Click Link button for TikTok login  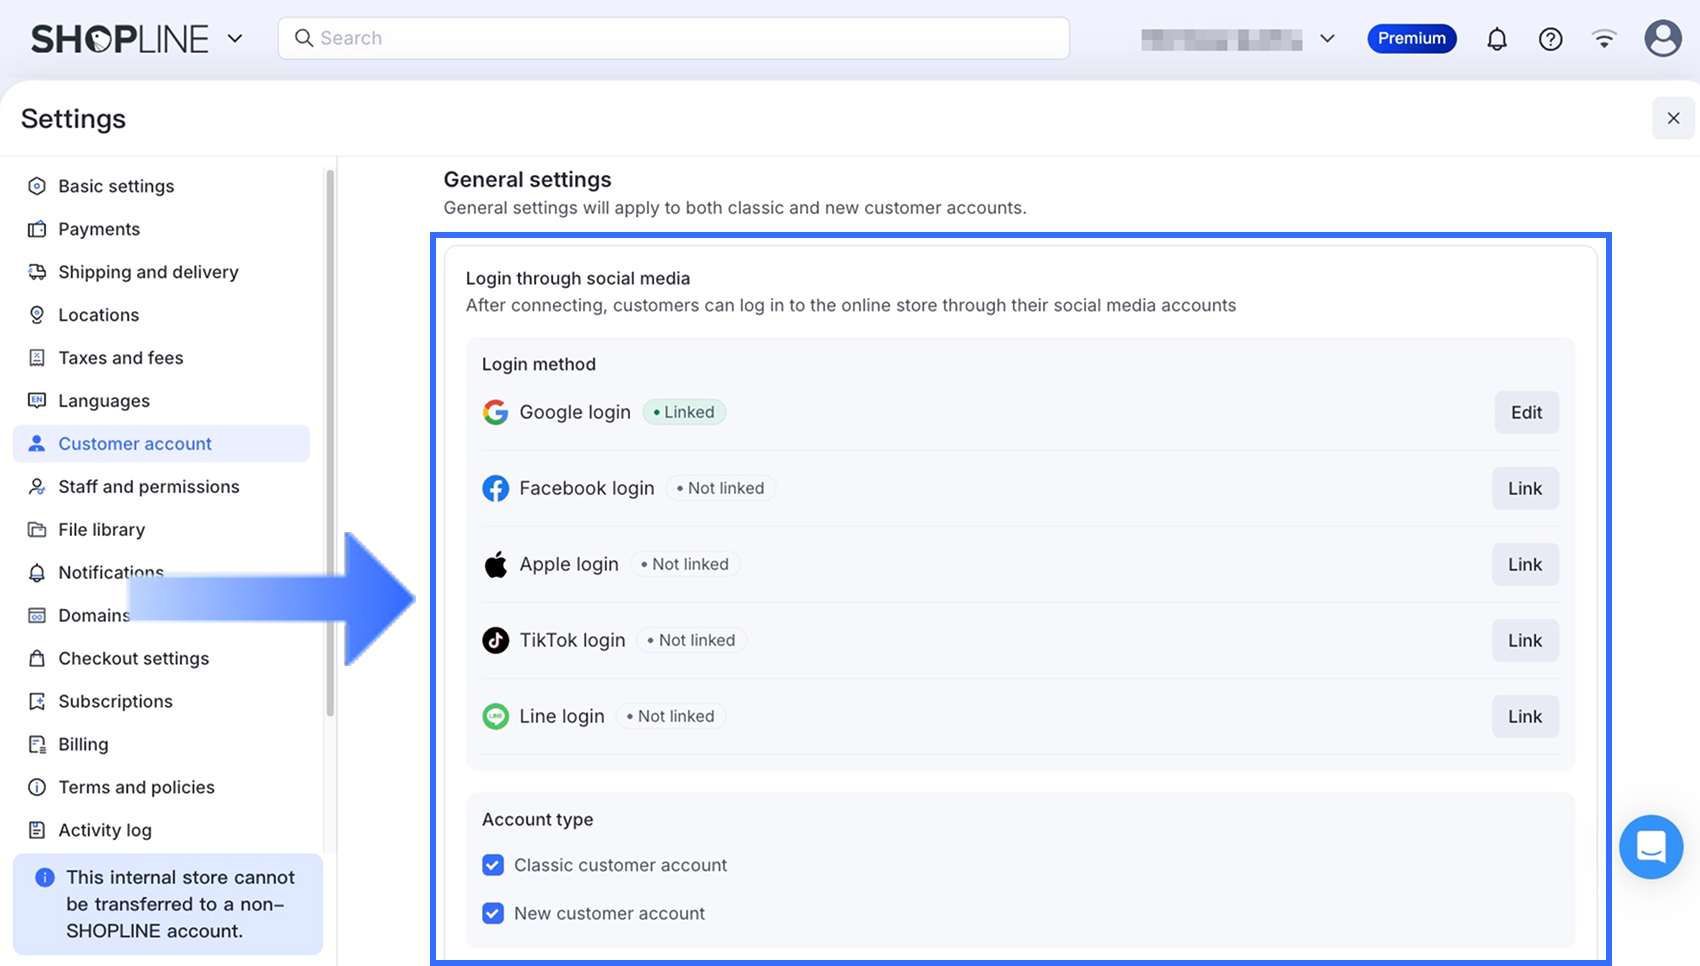pos(1525,640)
